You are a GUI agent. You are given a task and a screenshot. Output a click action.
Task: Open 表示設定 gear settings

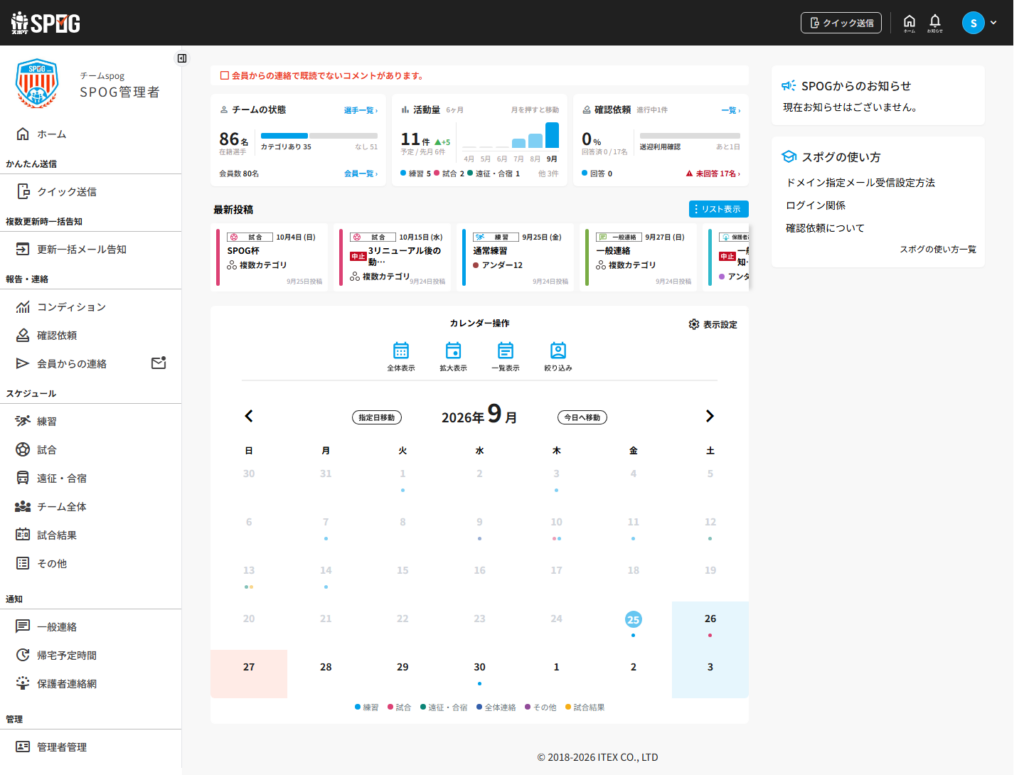pyautogui.click(x=712, y=324)
